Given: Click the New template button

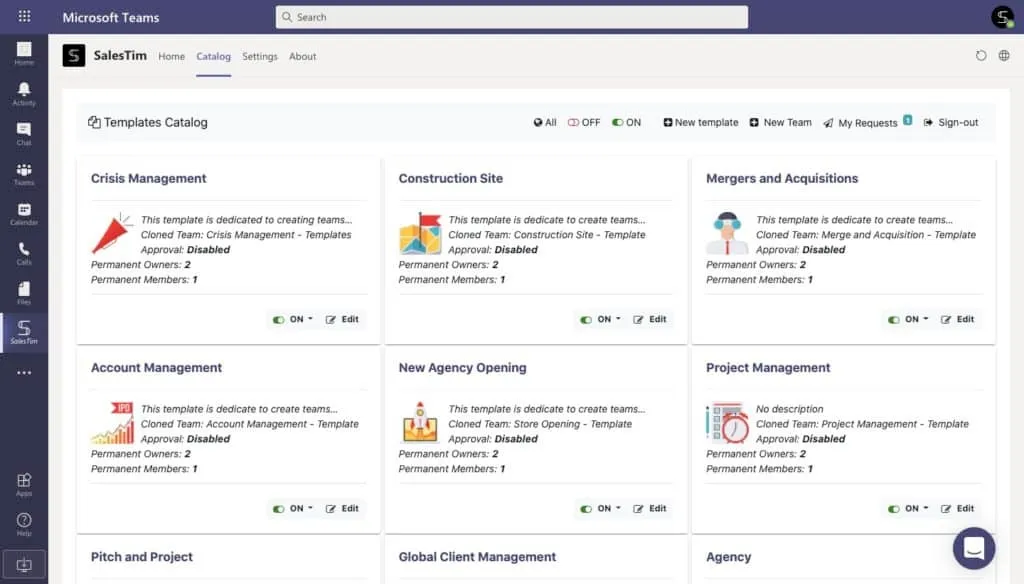Looking at the screenshot, I should click(x=700, y=122).
